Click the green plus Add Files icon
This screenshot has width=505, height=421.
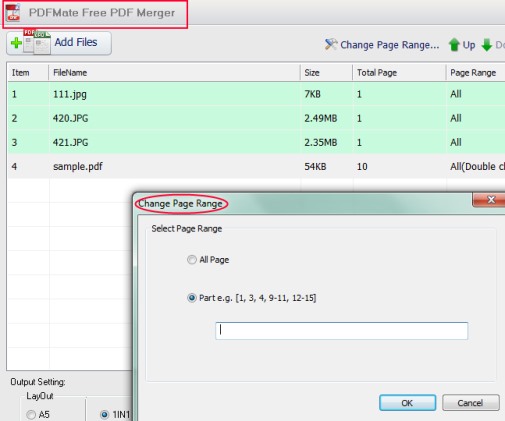[16, 43]
